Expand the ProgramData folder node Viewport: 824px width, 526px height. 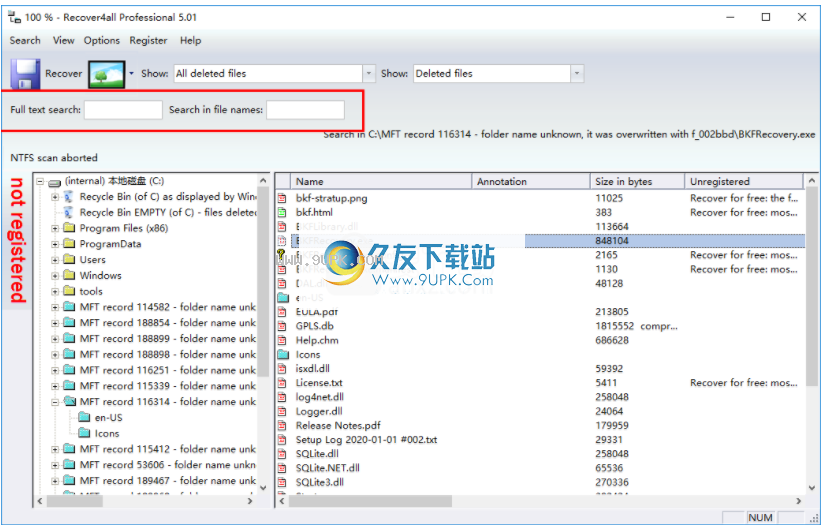pos(55,244)
